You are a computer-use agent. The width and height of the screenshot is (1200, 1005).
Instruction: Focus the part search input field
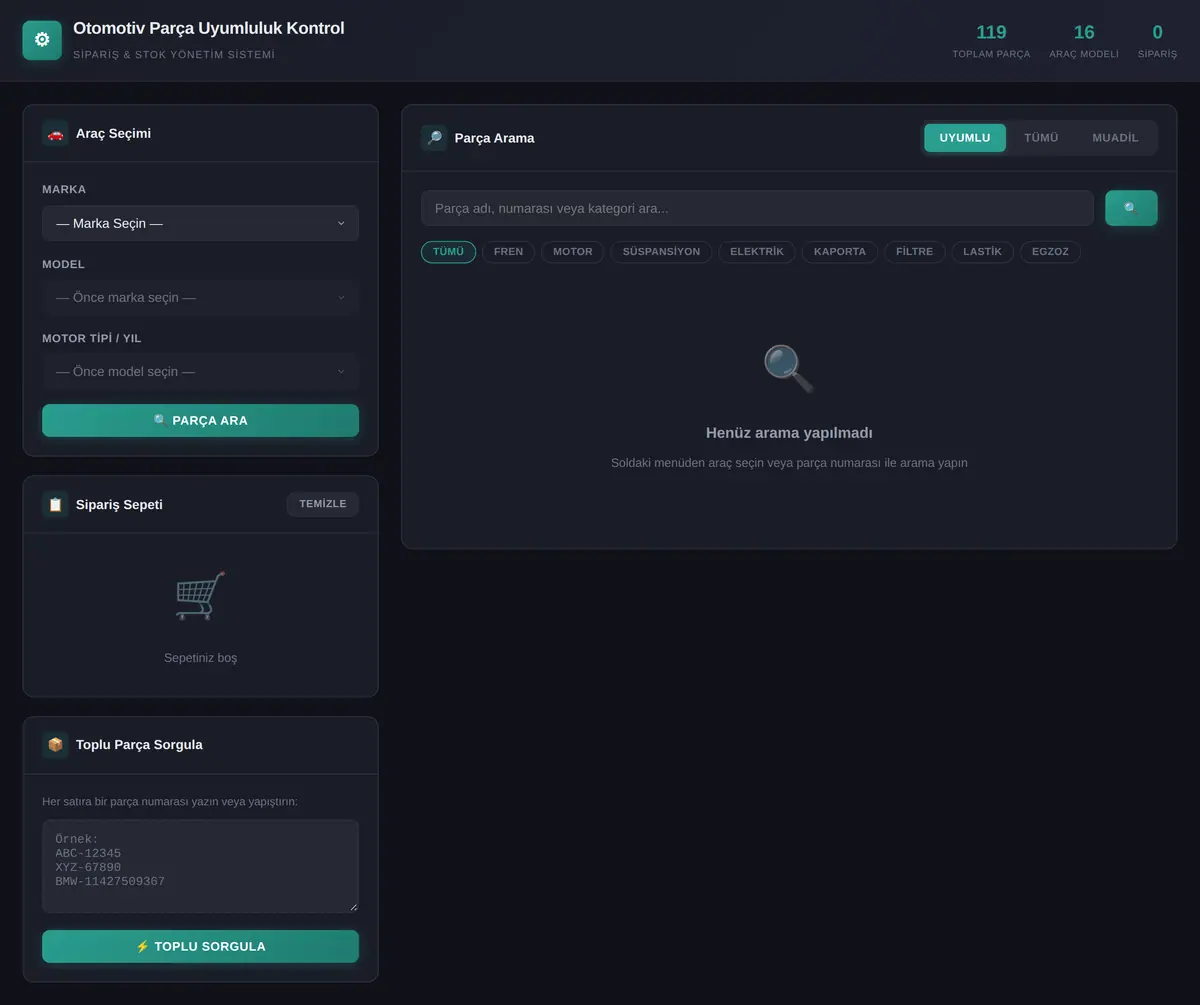[x=757, y=208]
